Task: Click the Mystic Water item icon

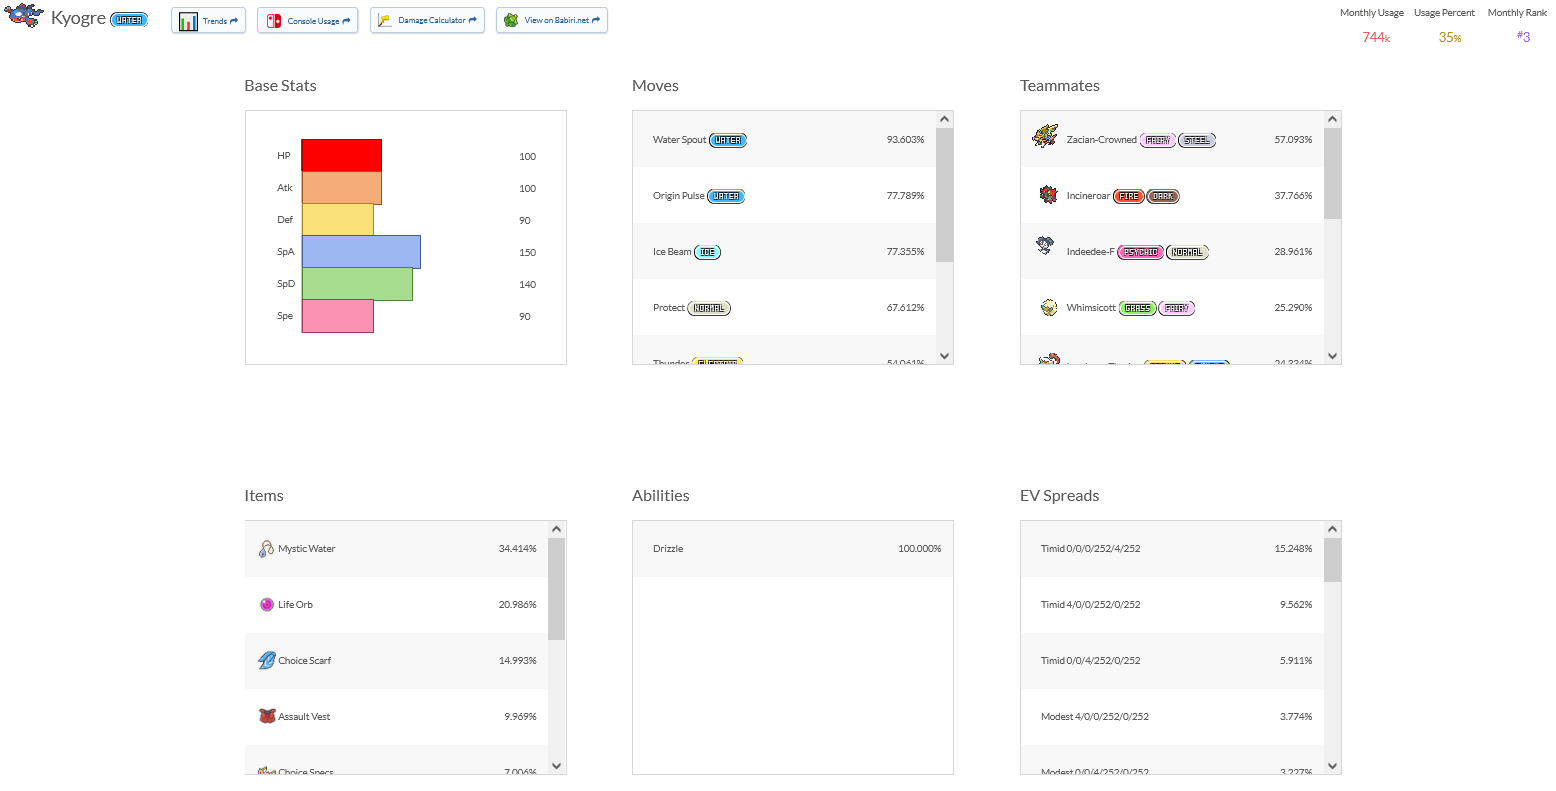Action: (x=266, y=548)
